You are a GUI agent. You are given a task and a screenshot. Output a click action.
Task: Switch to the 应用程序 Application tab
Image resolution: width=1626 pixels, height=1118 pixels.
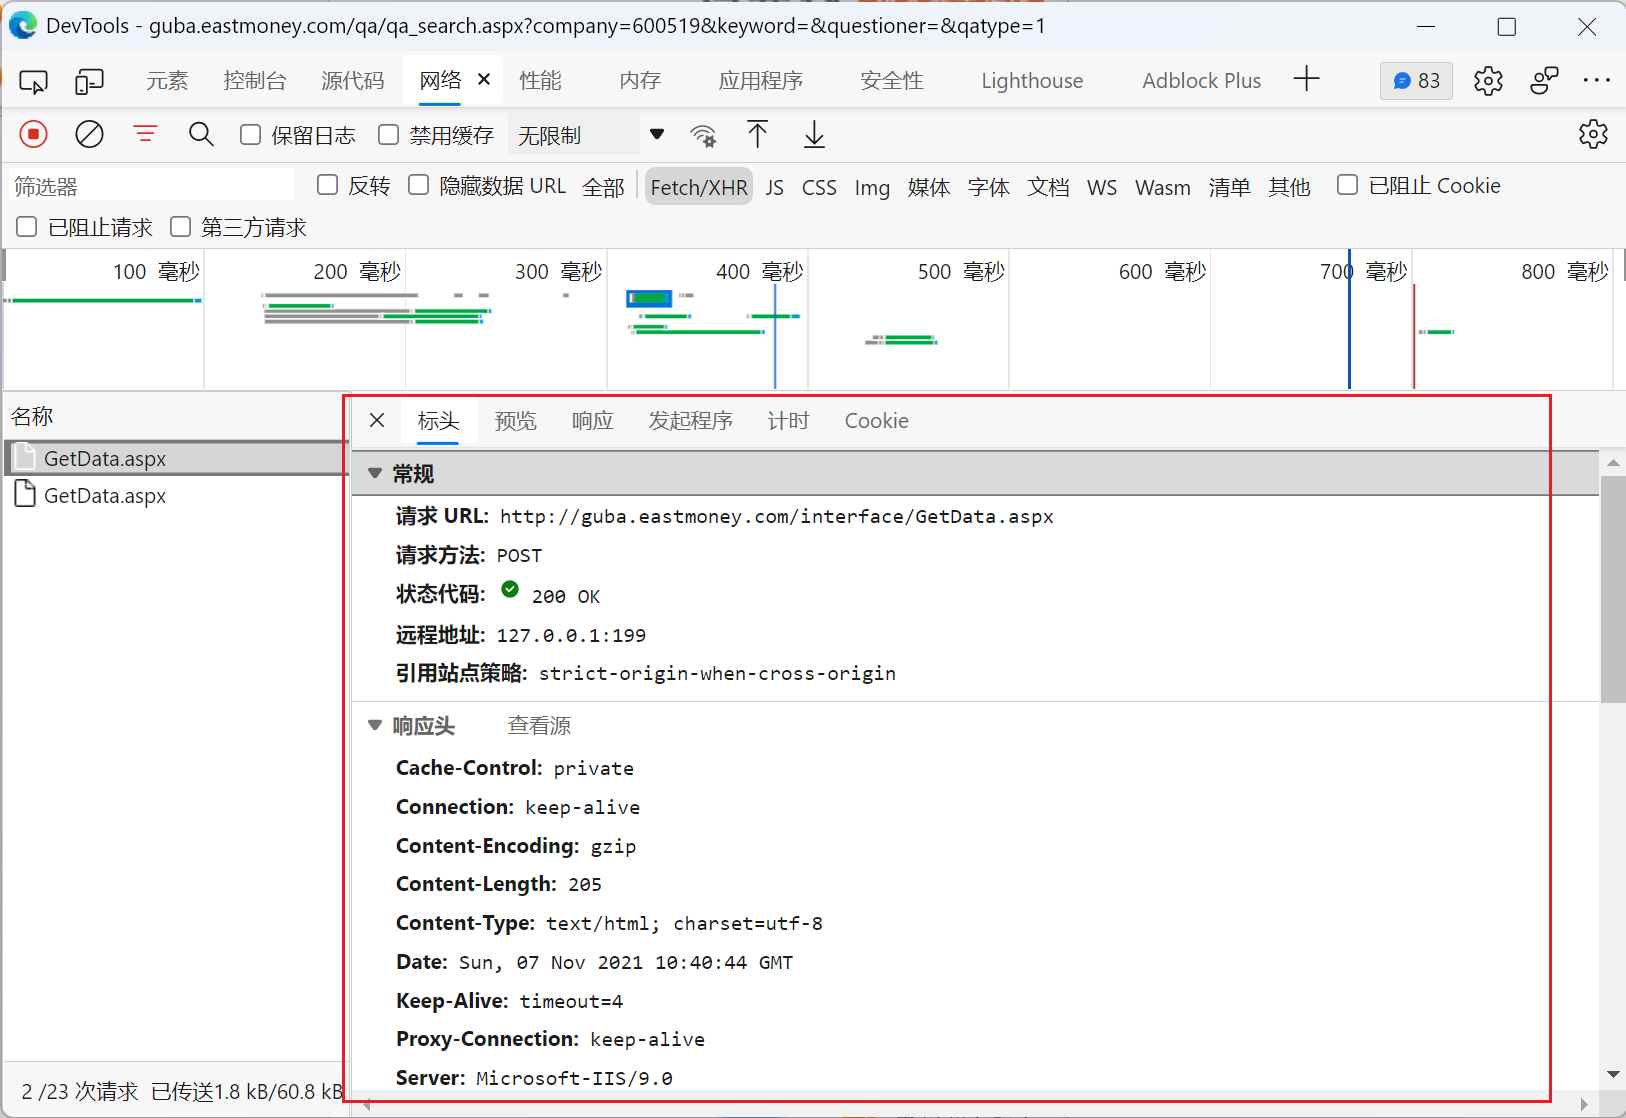pos(761,81)
